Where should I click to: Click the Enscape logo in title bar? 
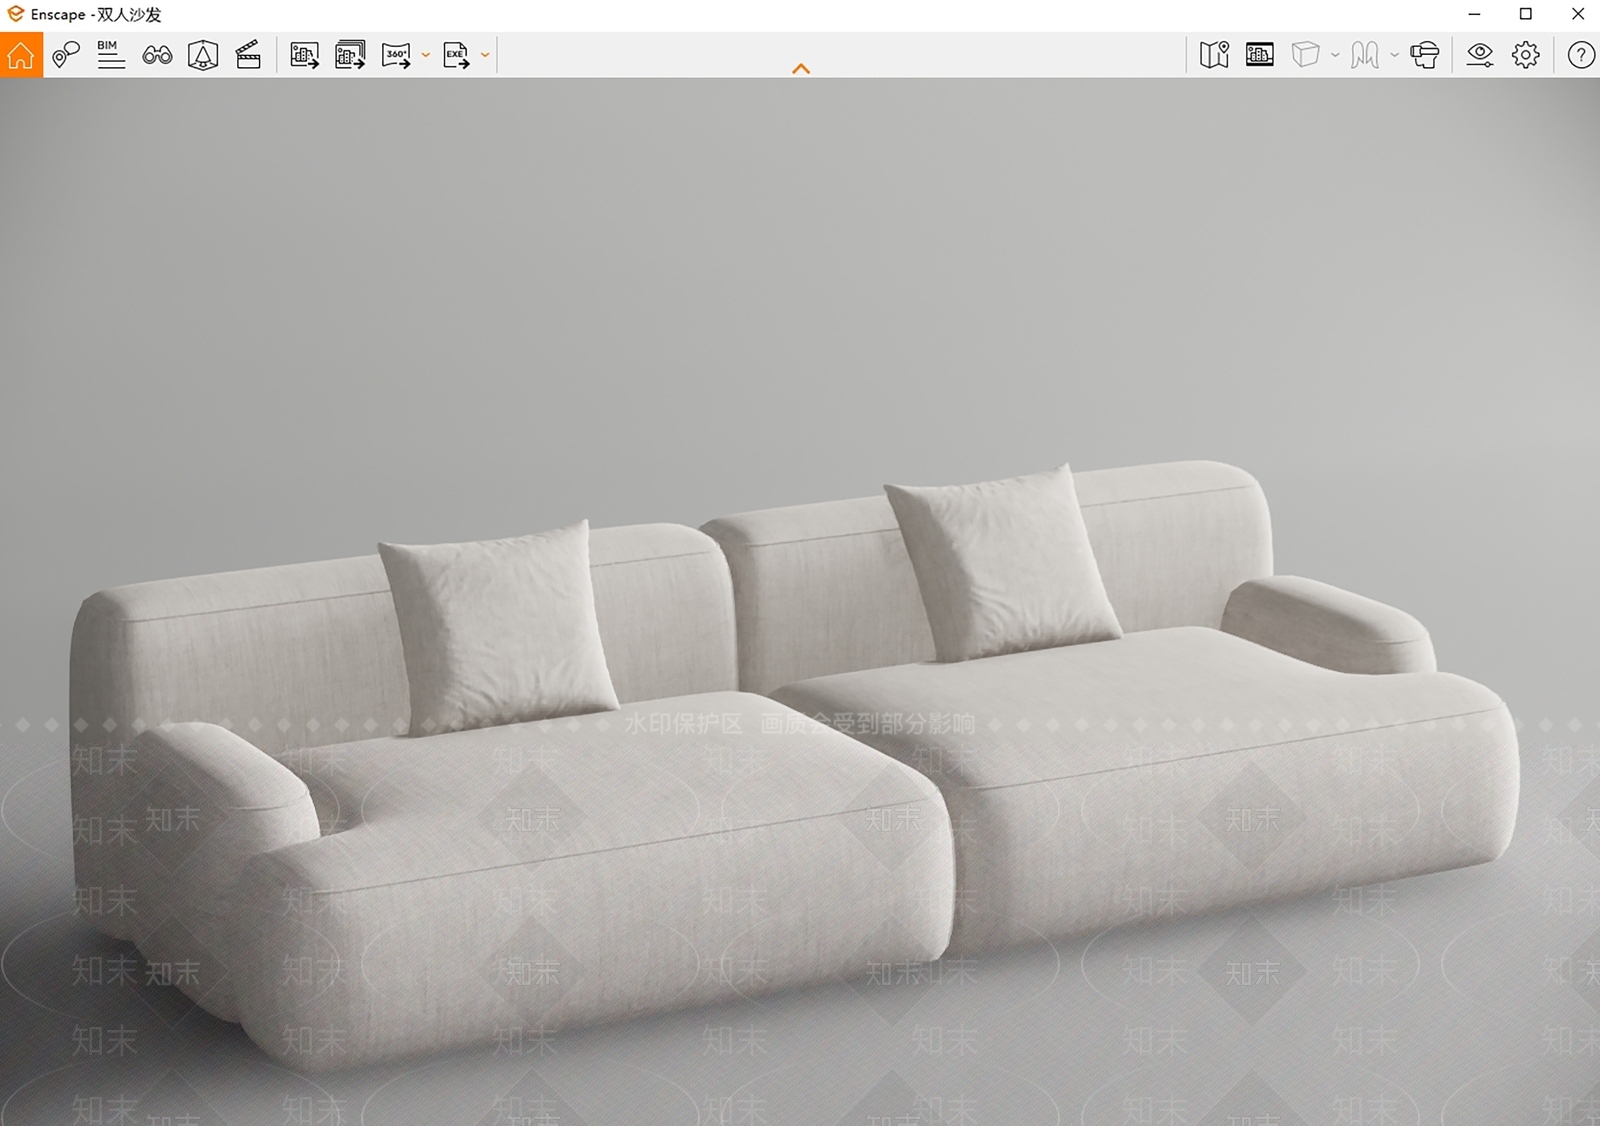(15, 14)
